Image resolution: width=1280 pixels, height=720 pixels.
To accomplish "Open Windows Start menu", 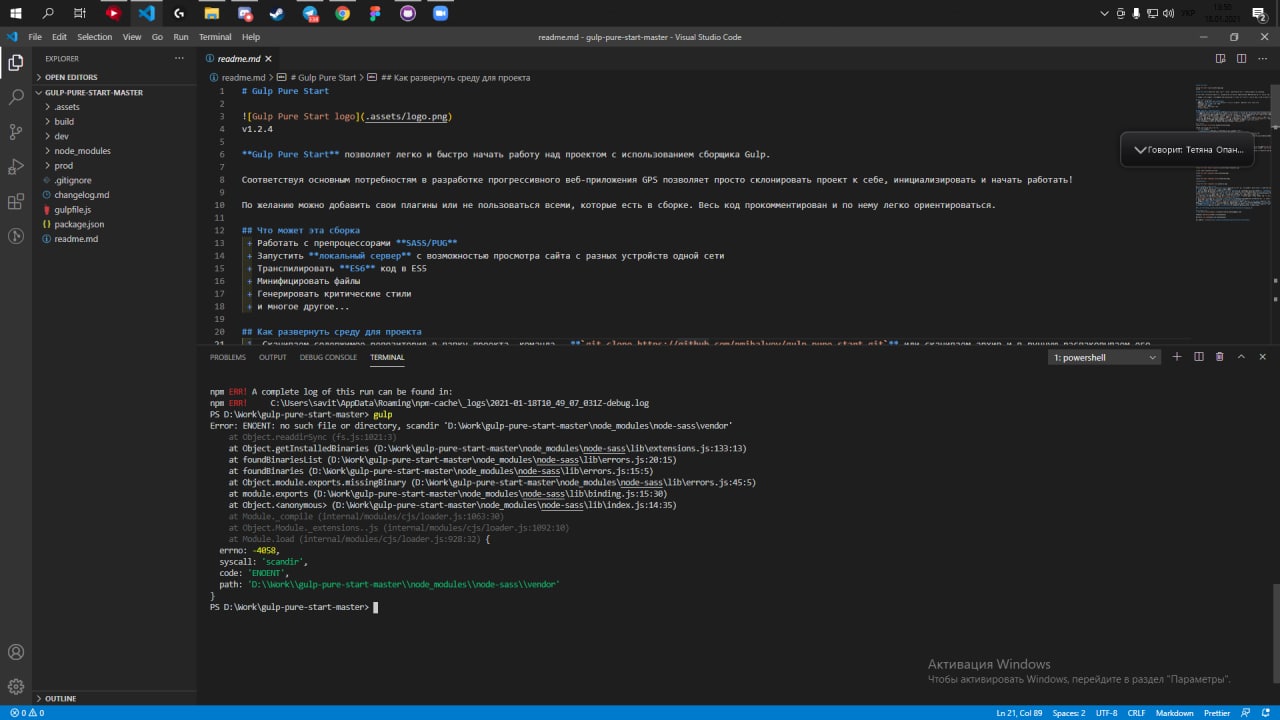I will [x=16, y=13].
